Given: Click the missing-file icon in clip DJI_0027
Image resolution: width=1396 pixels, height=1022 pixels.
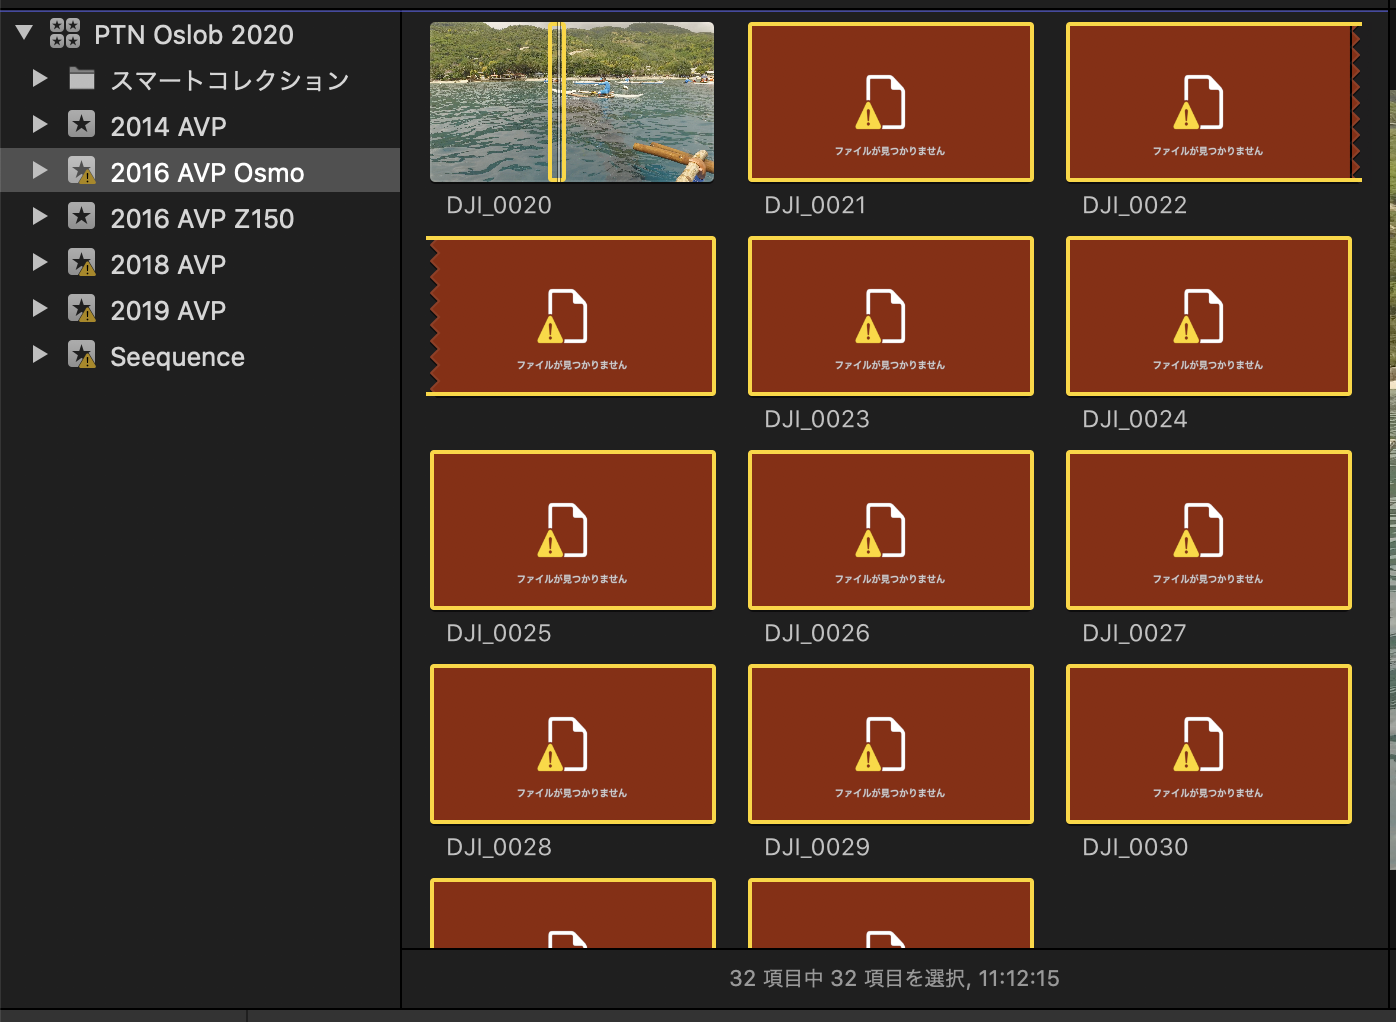Looking at the screenshot, I should pos(1199,530).
